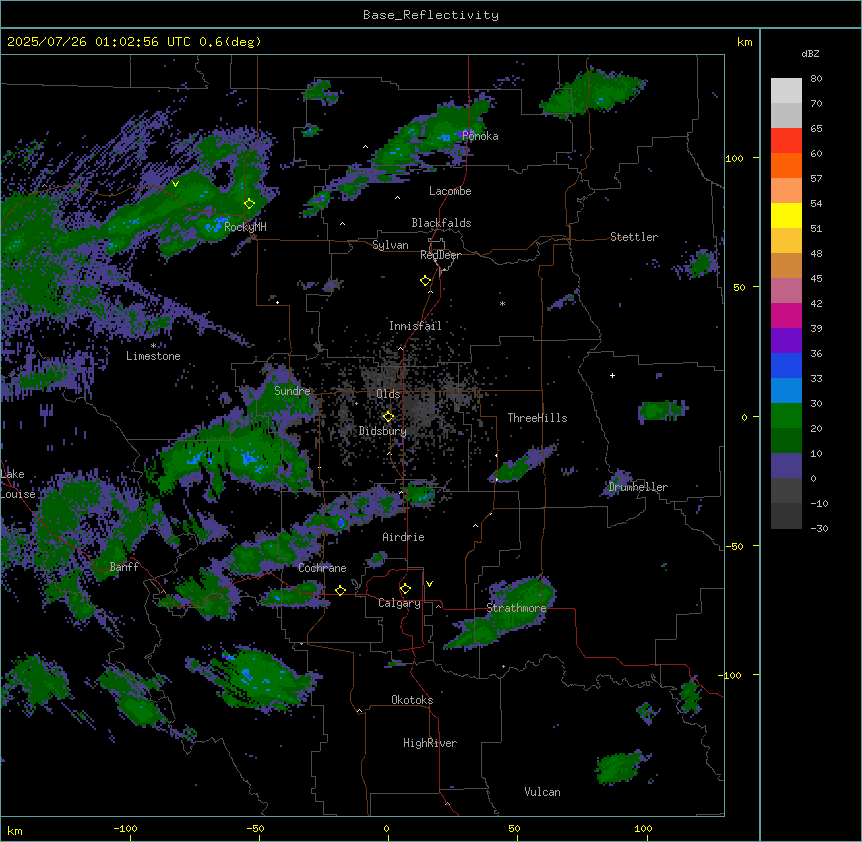Click the 0.6(deg) elevation angle text
The image size is (862, 842).
click(230, 42)
